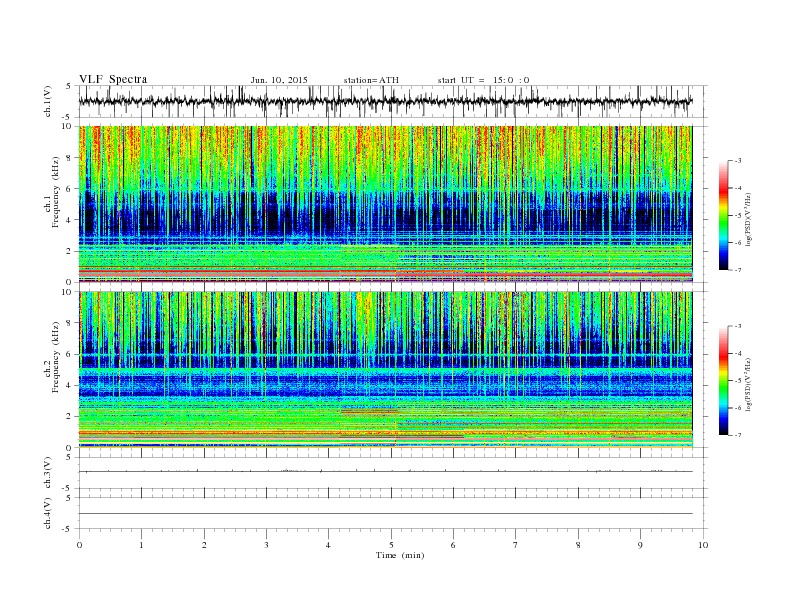Click the "-3" label on ch.1 colorbar
The height and width of the screenshot is (612, 792).
coord(738,161)
